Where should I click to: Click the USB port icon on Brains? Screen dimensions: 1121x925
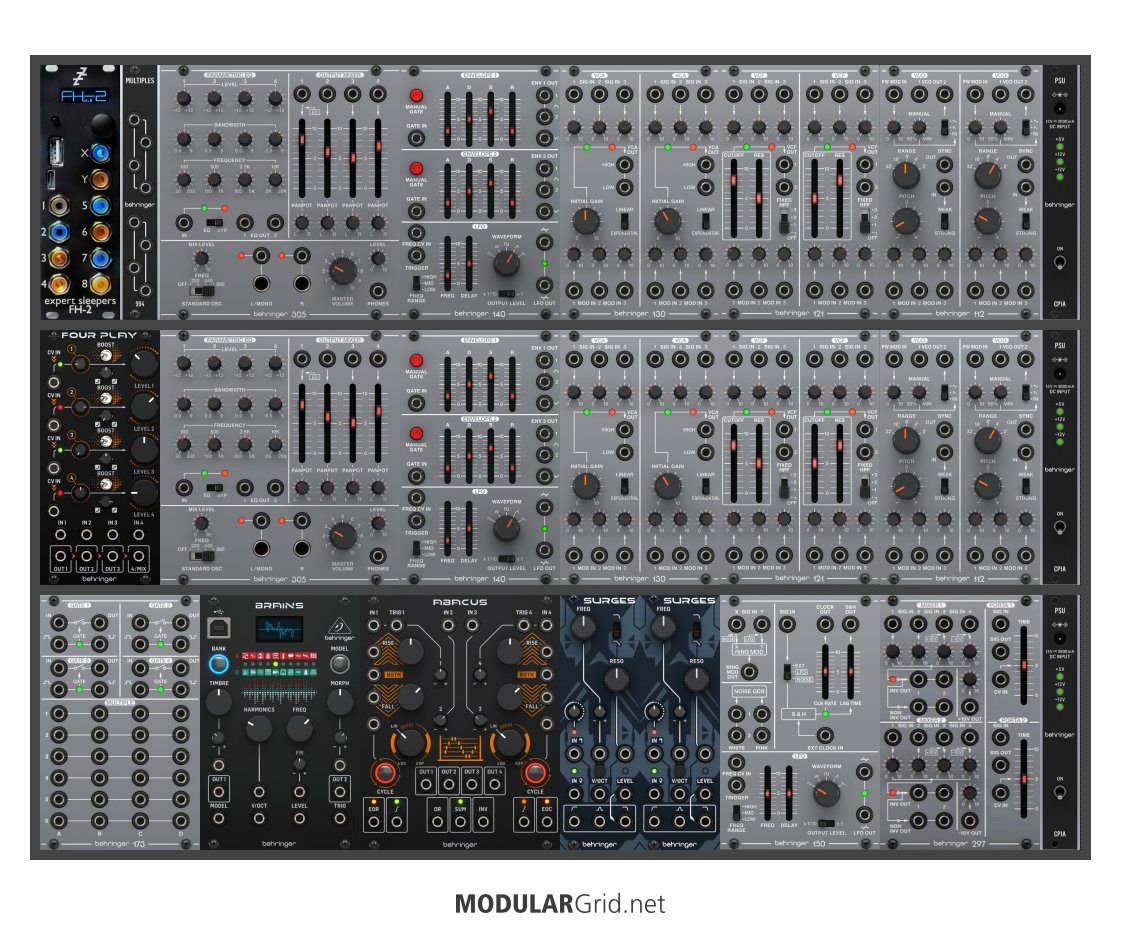pos(220,626)
